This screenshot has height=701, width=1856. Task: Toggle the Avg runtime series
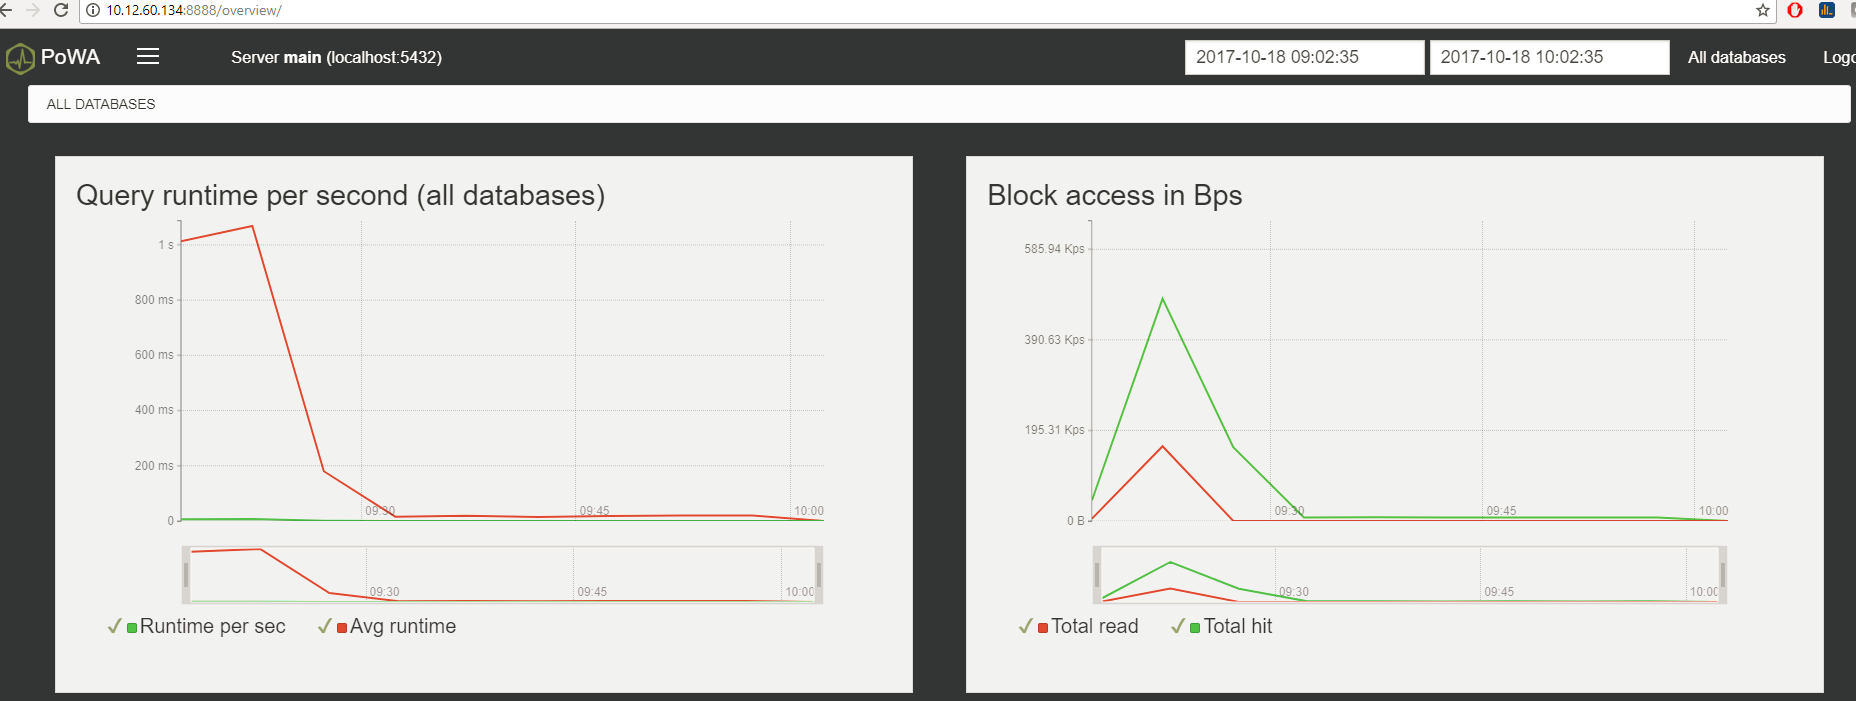402,626
